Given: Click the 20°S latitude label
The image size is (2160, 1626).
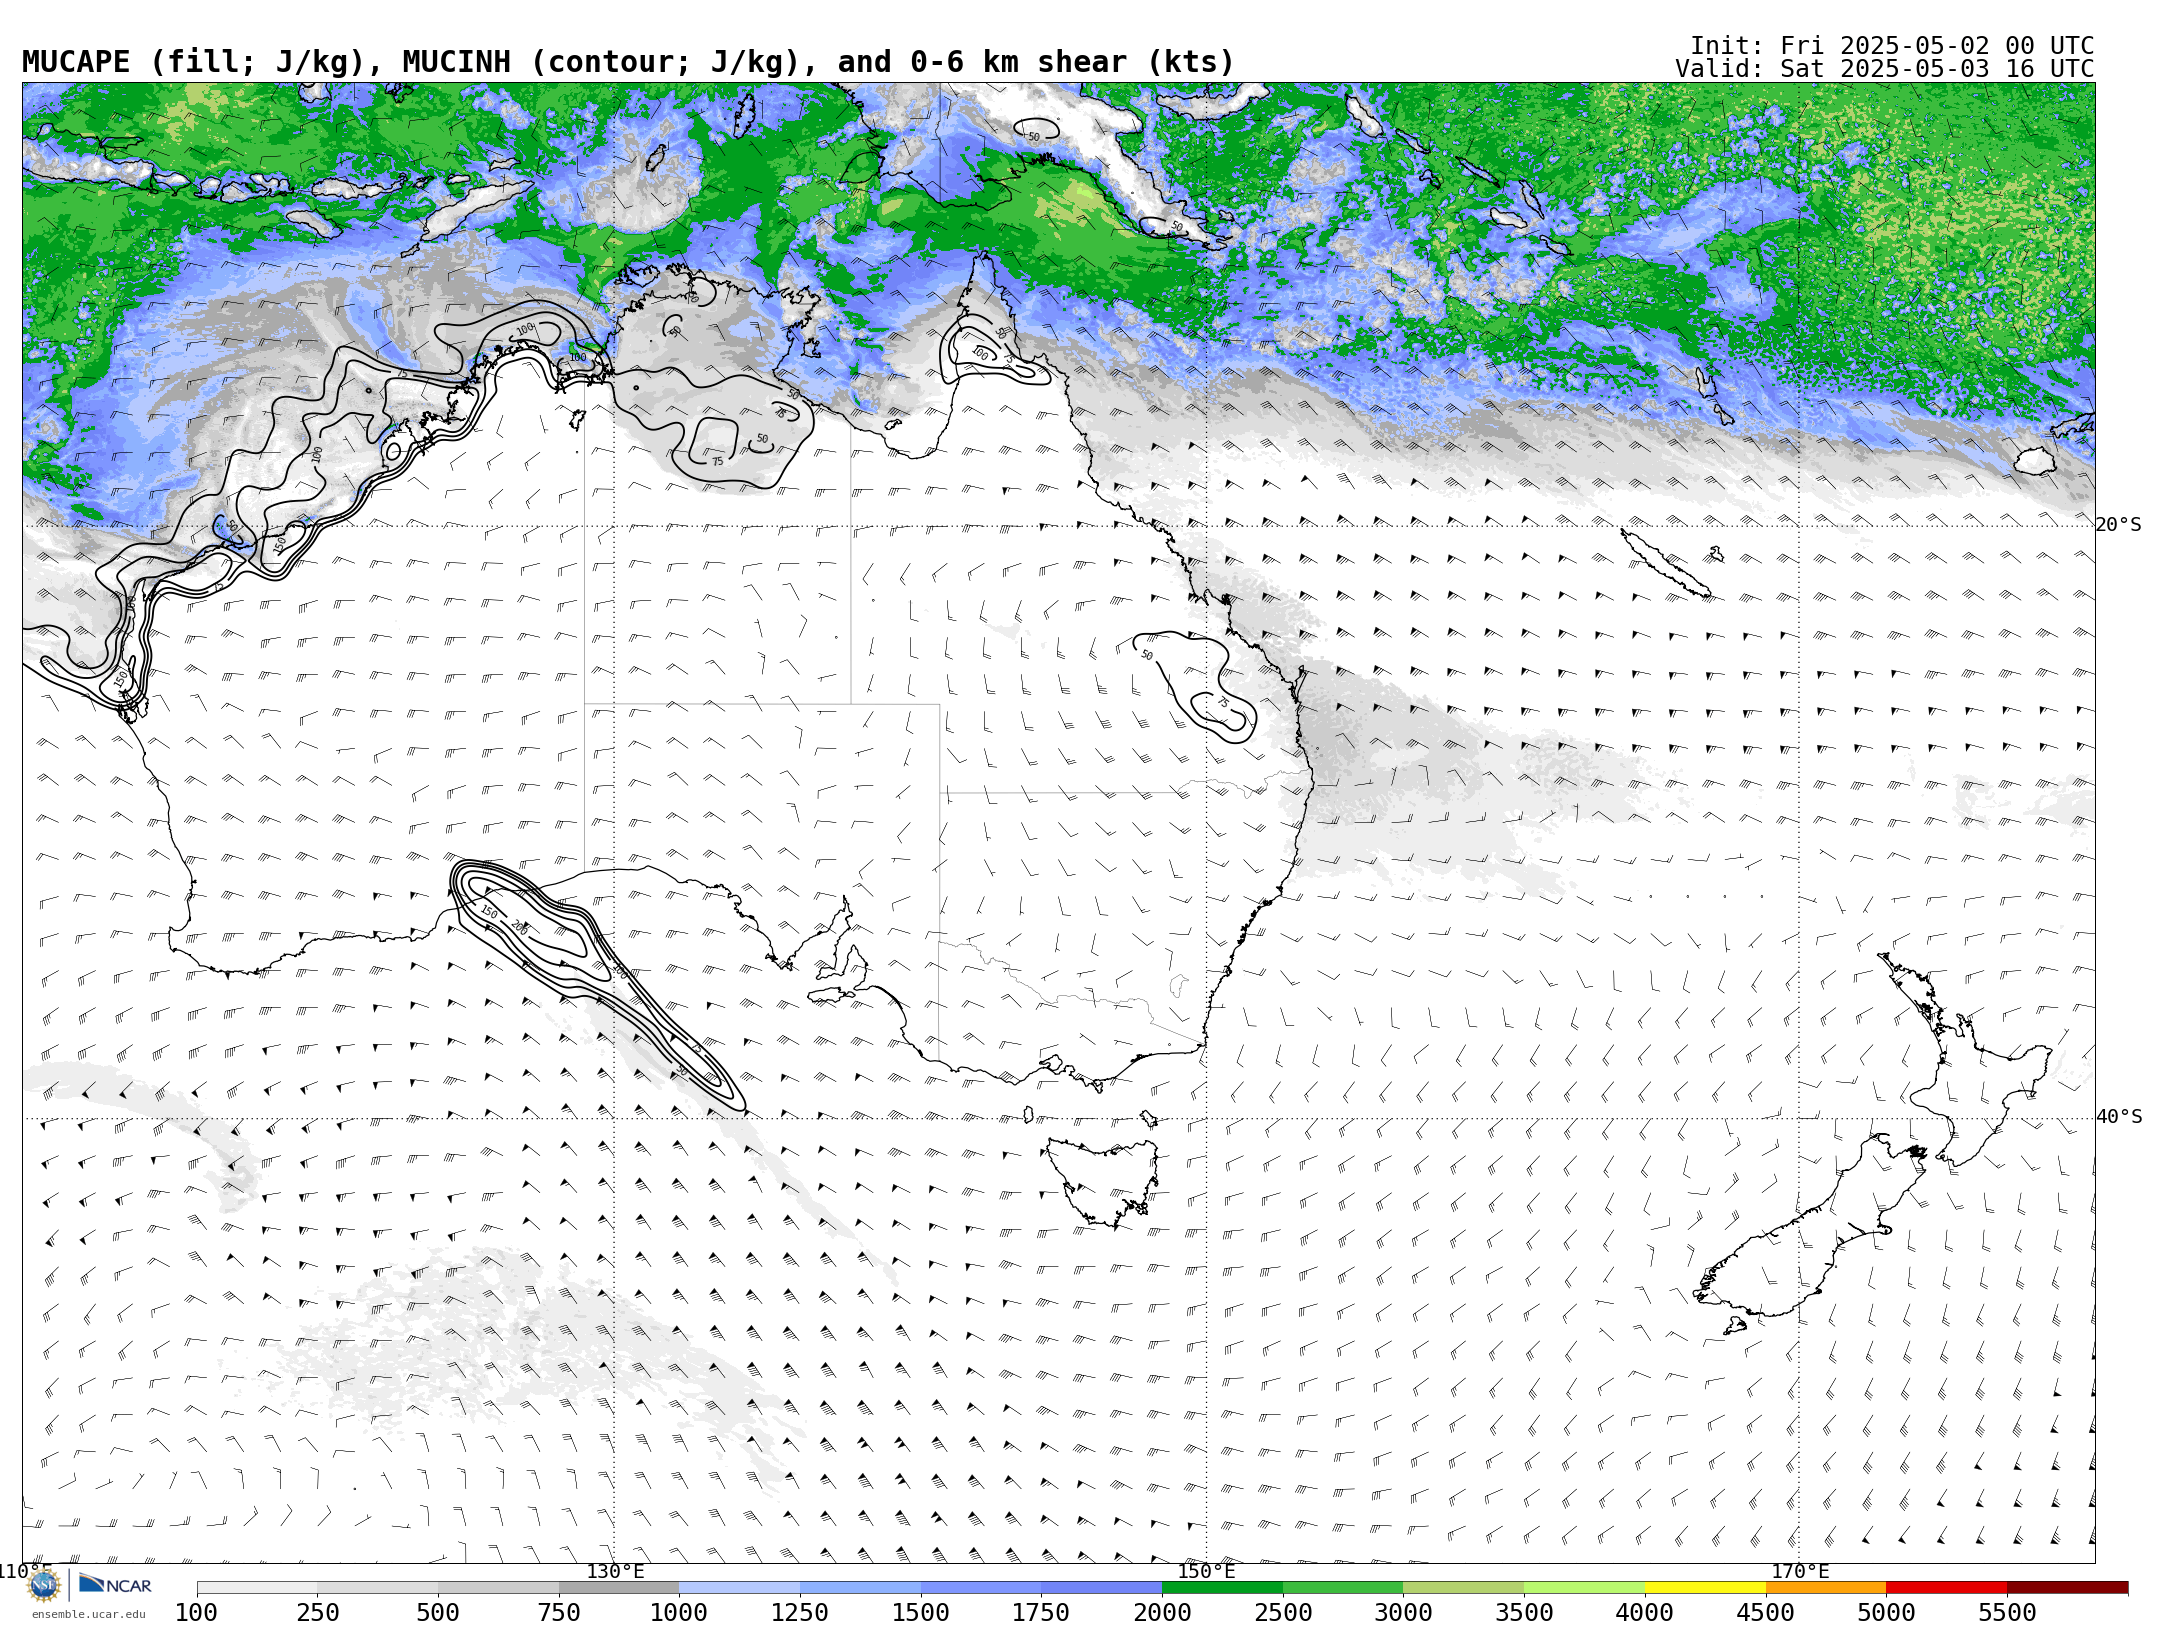Looking at the screenshot, I should (2118, 525).
